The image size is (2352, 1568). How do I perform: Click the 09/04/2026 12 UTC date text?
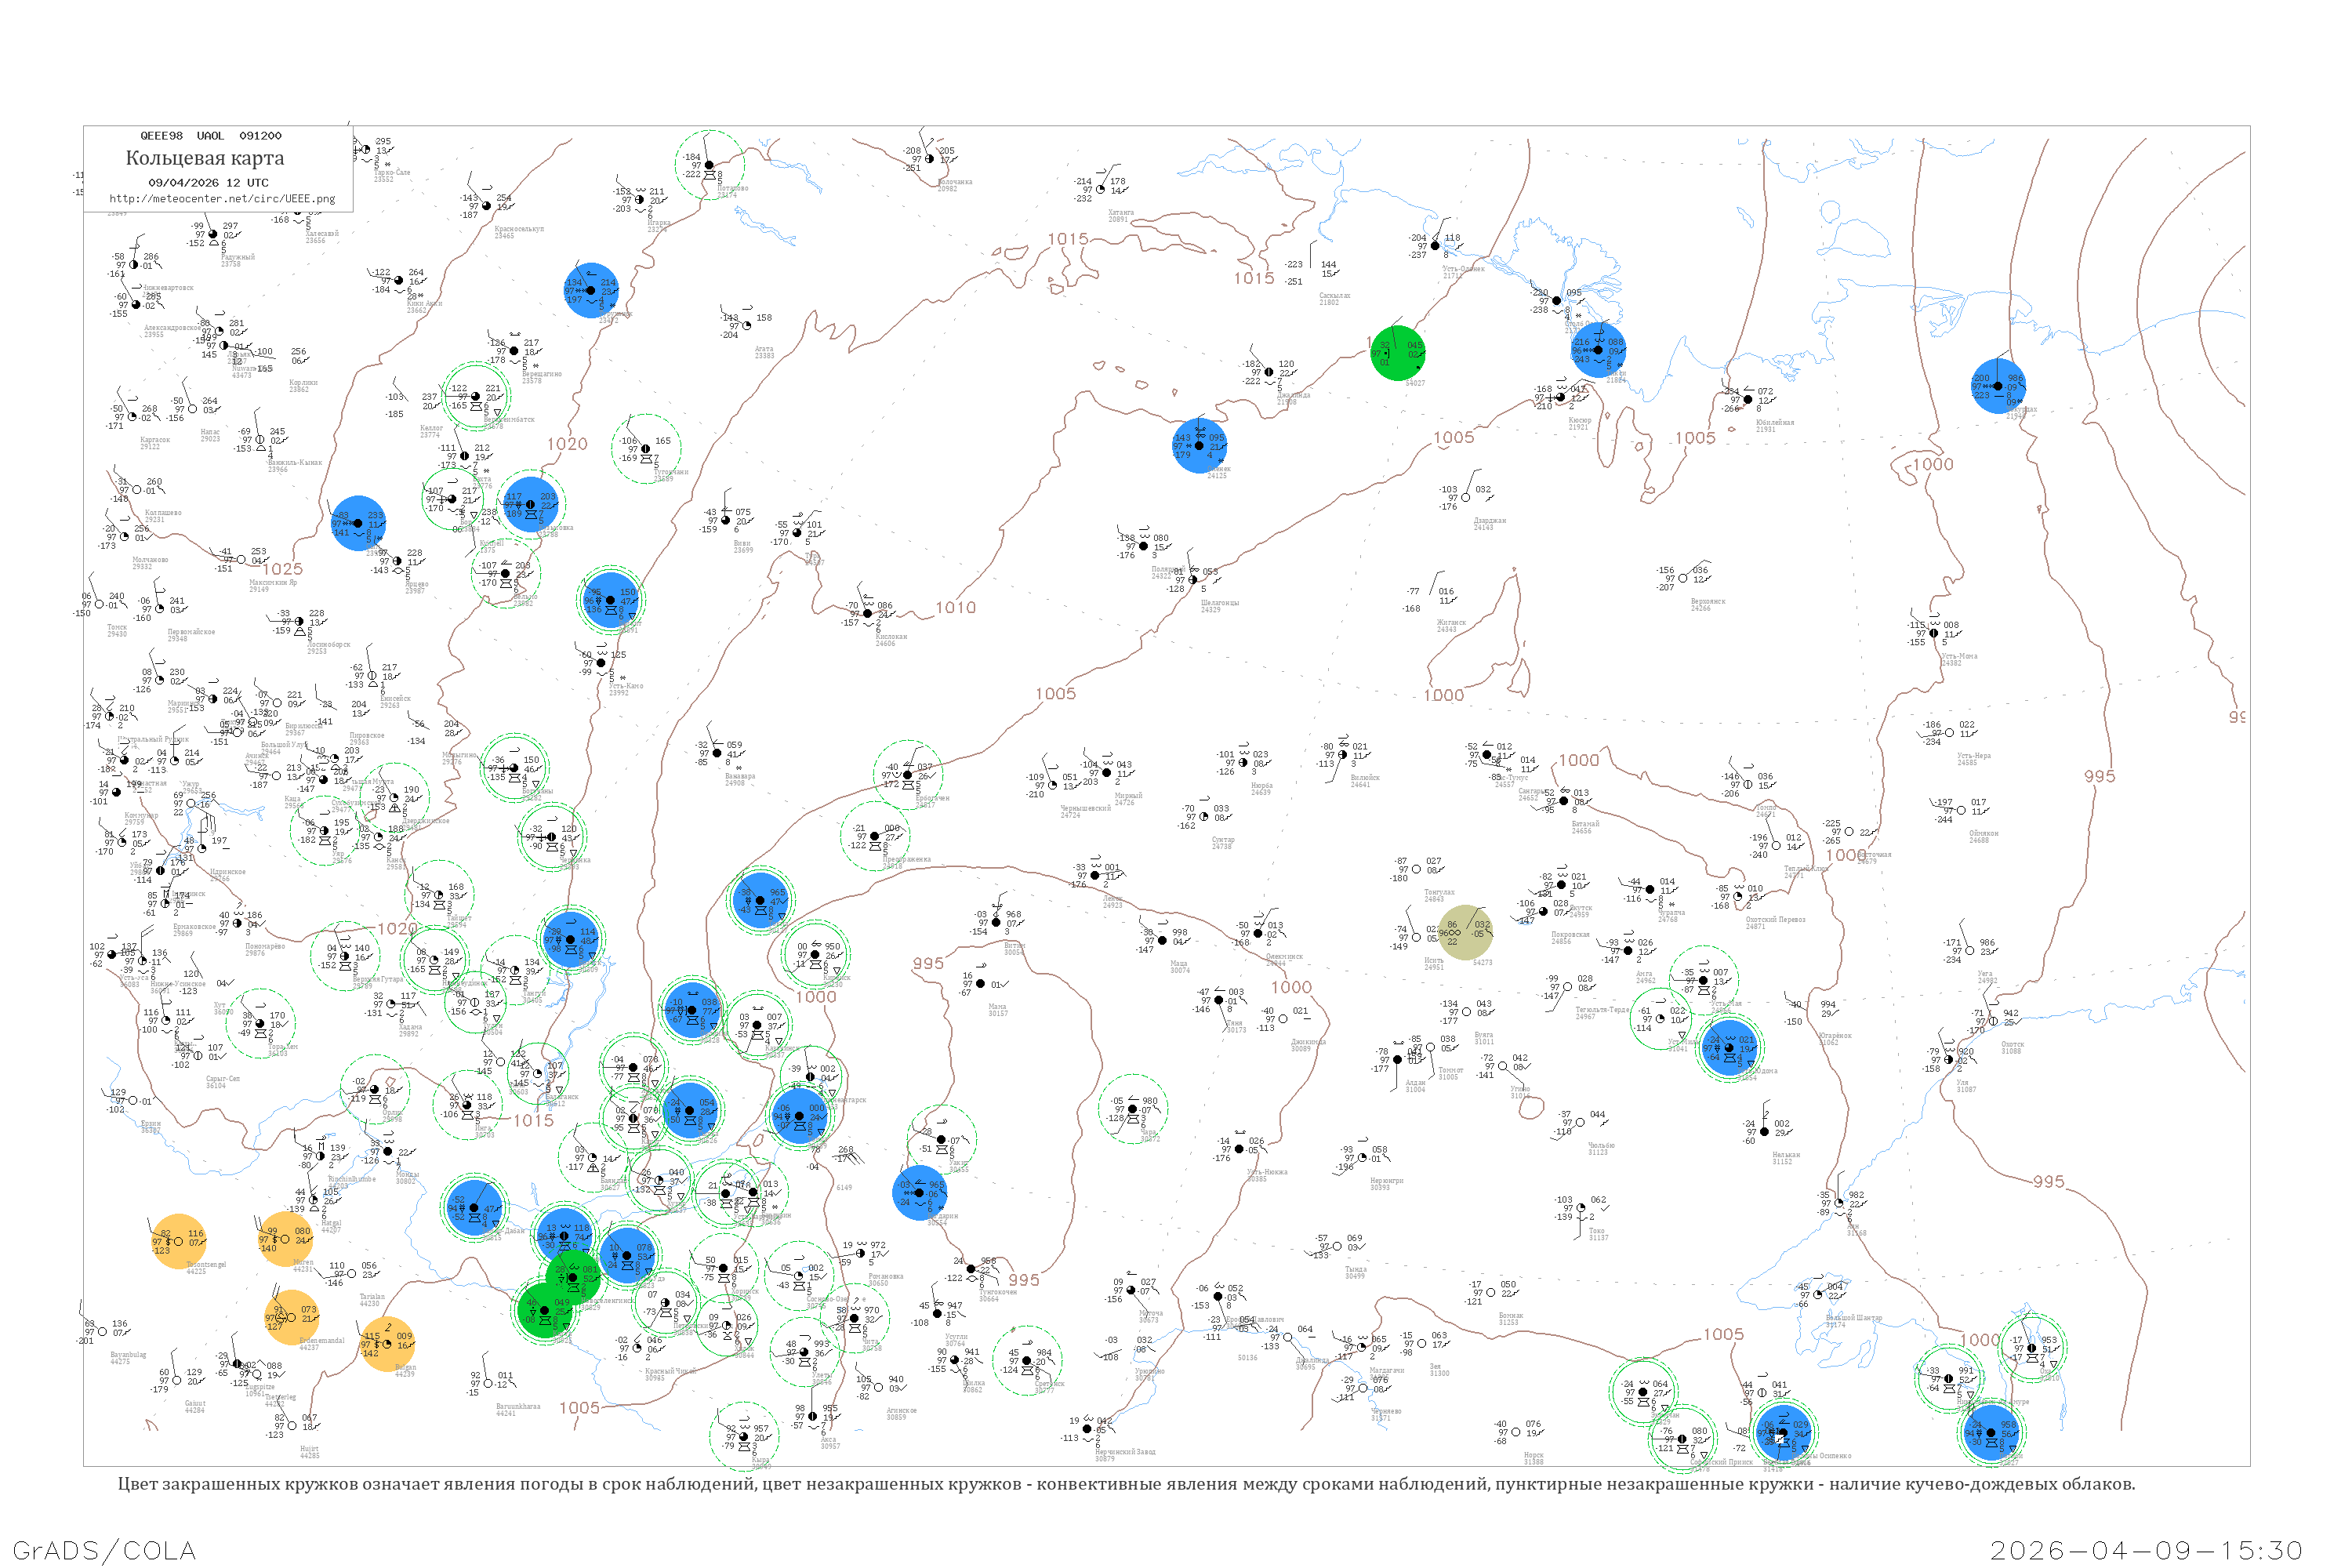click(208, 183)
